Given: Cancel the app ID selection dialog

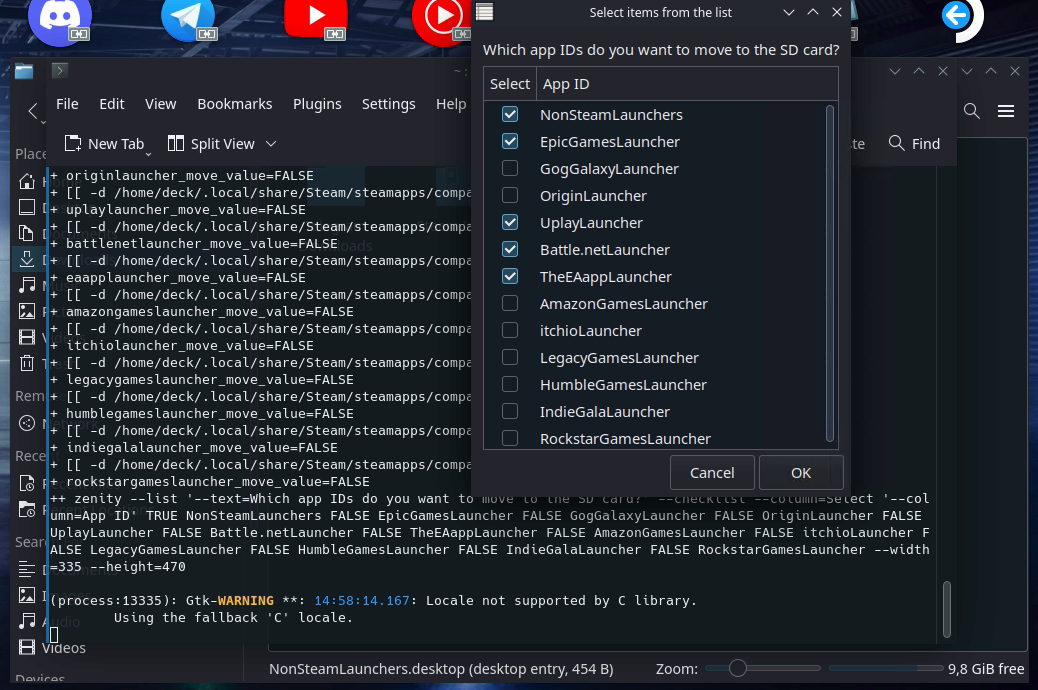Looking at the screenshot, I should 712,472.
